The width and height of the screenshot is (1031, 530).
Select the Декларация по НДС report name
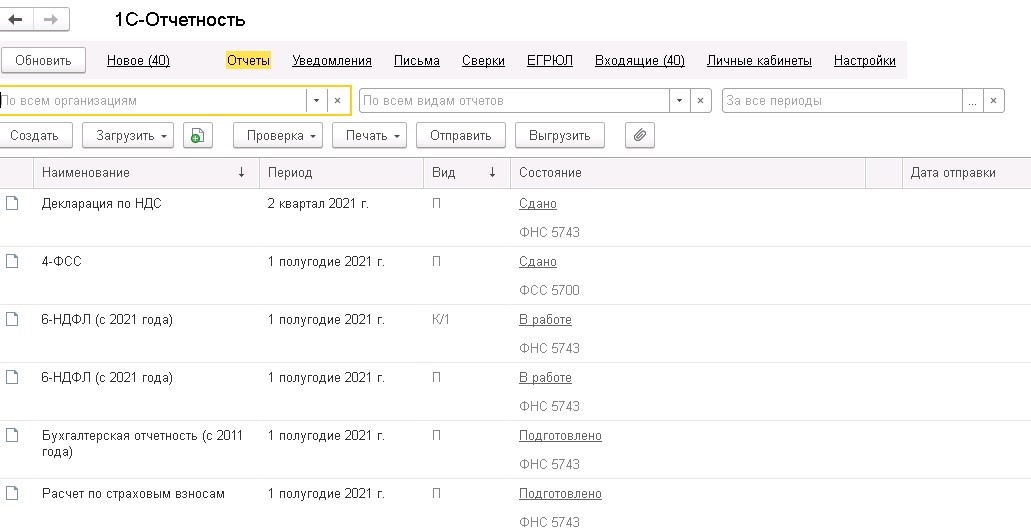click(x=101, y=204)
